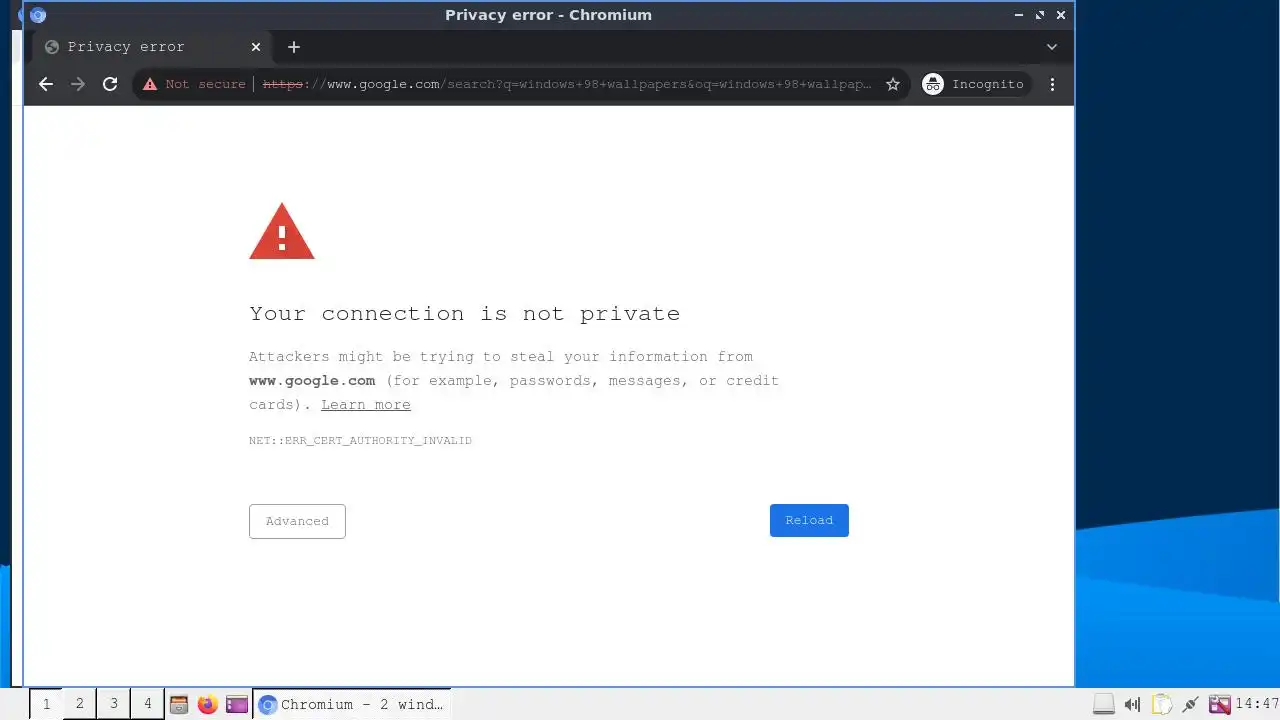Switch to workspace 4

coord(148,704)
